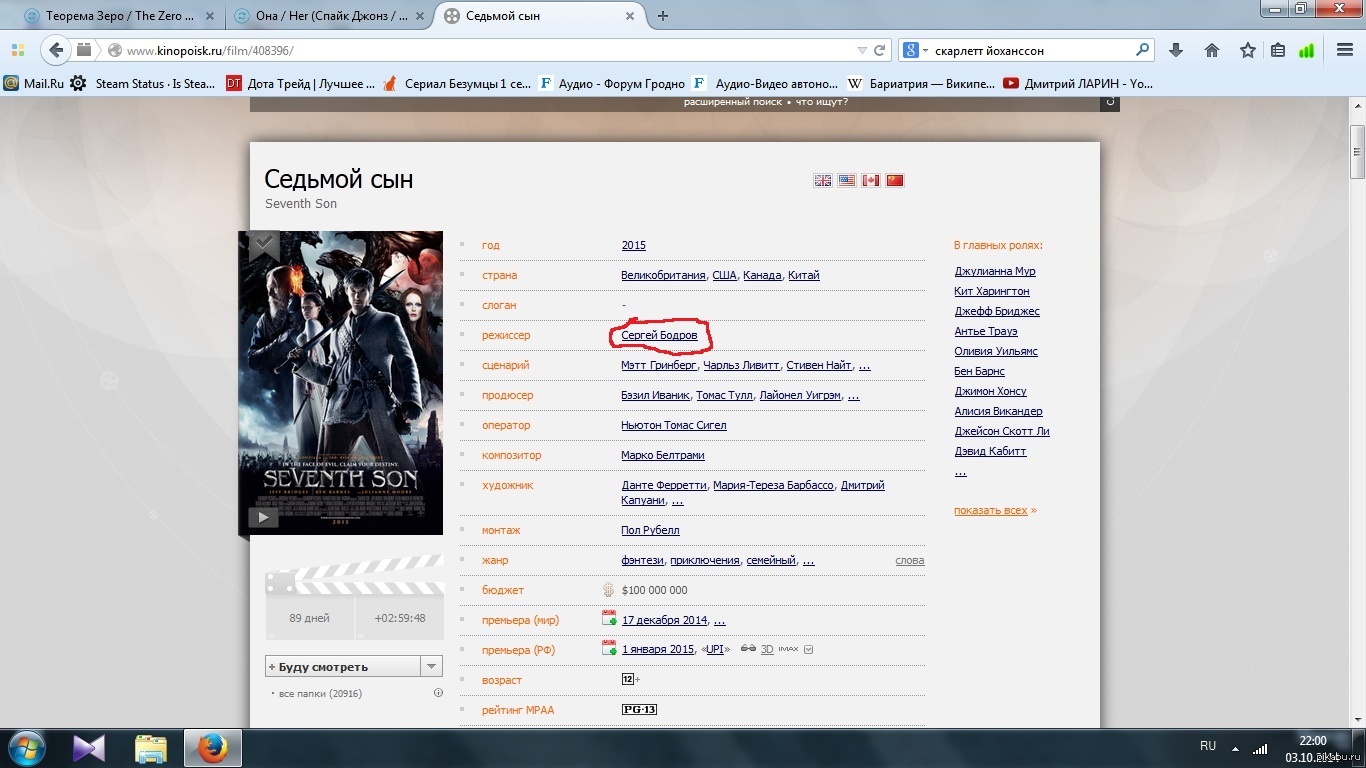1366x768 pixels.
Task: Click the dollar icon next to budget
Action: (x=608, y=590)
